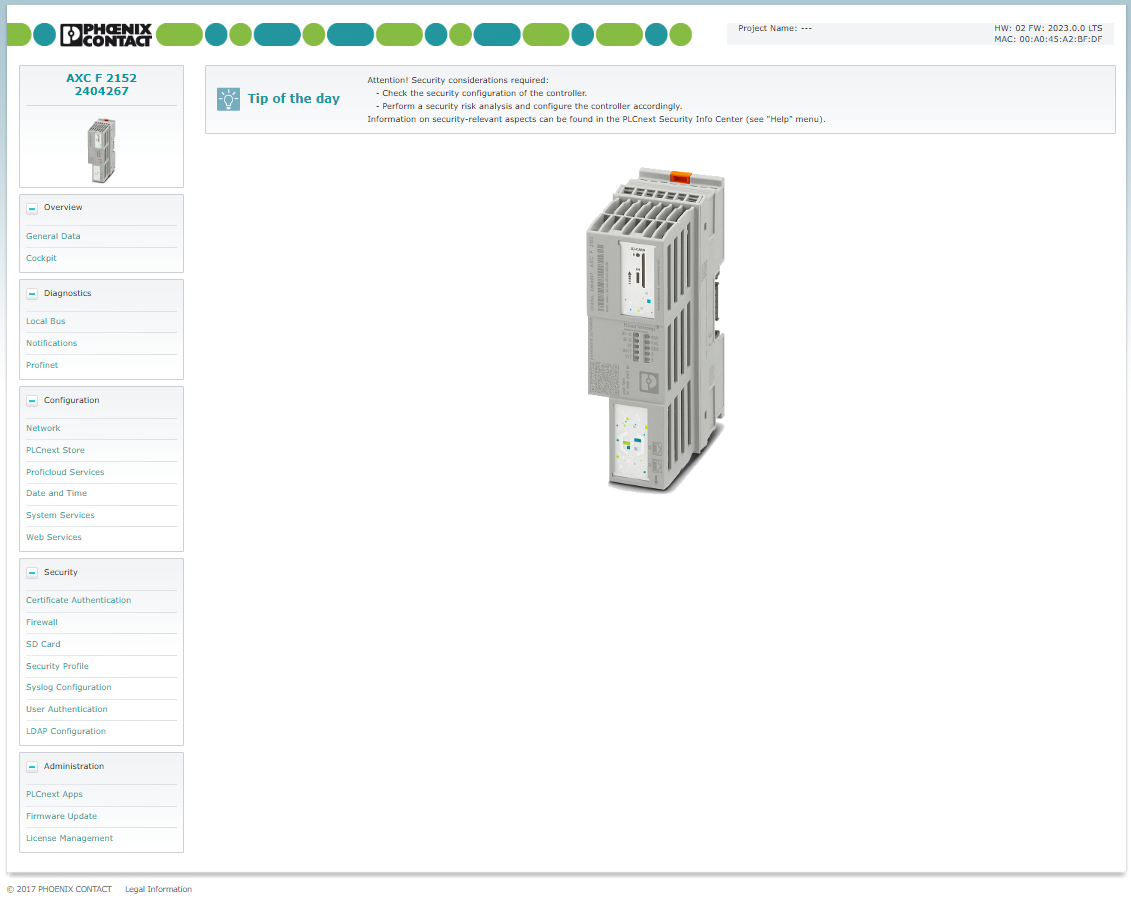Click the large controller product image
This screenshot has height=899, width=1131.
tap(656, 330)
